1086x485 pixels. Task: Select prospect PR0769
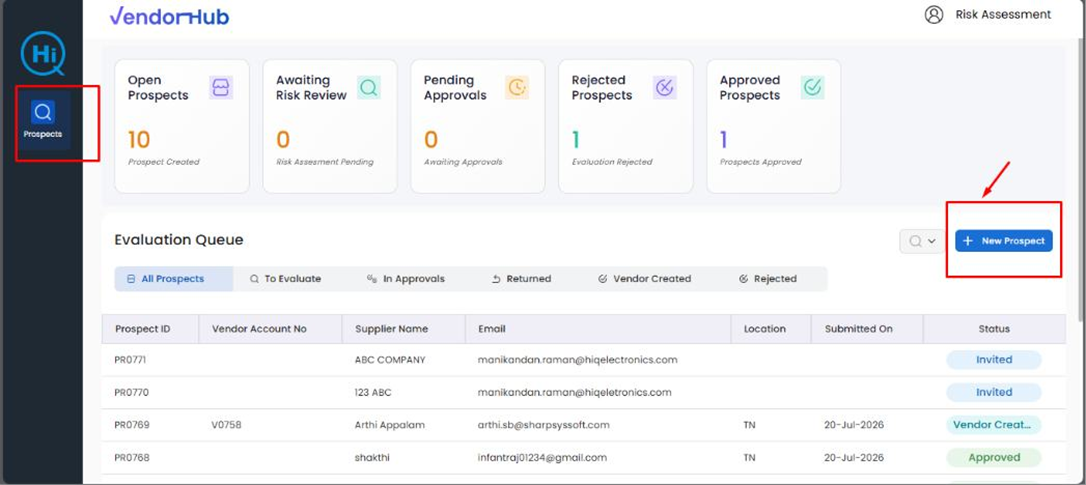(132, 425)
